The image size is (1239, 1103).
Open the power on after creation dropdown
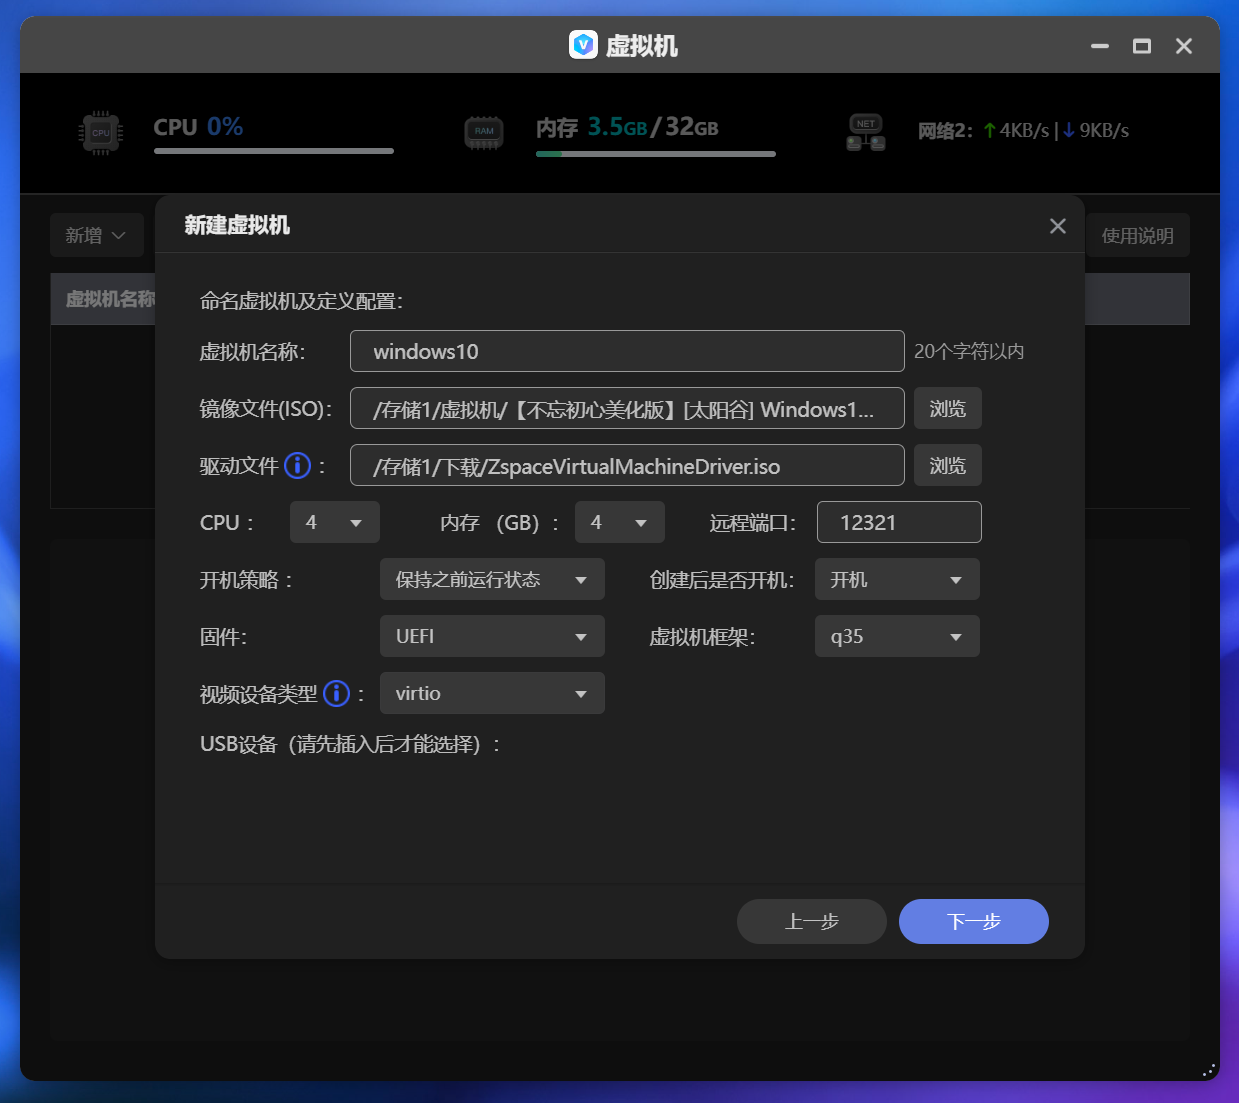point(897,579)
